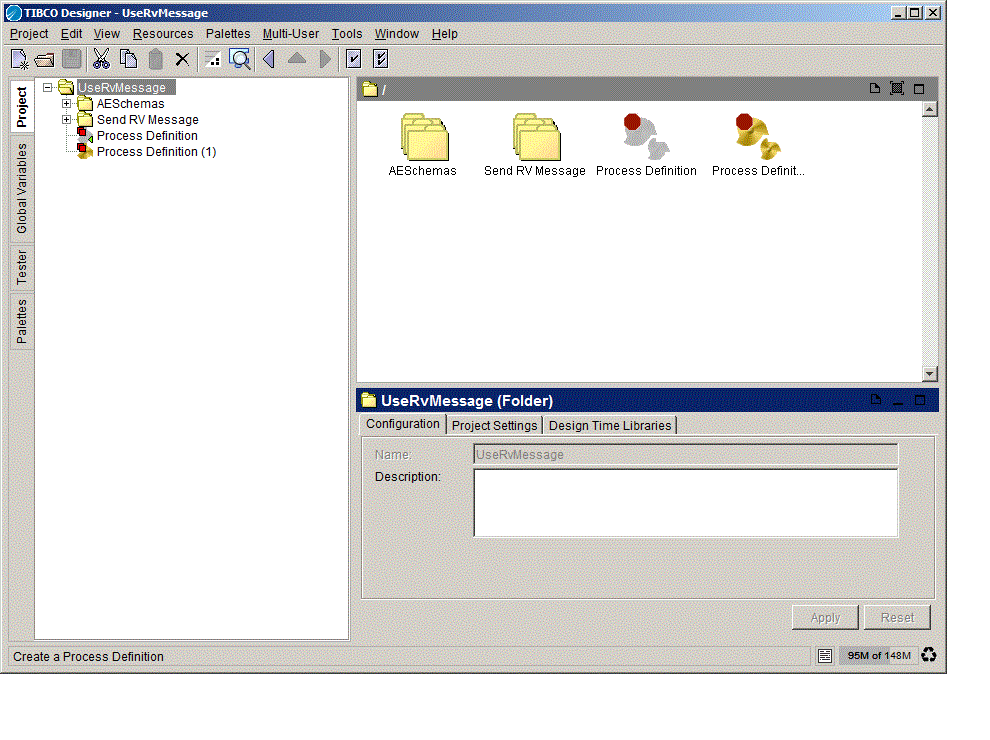
Task: Switch to the Palettes side tab
Action: [21, 321]
